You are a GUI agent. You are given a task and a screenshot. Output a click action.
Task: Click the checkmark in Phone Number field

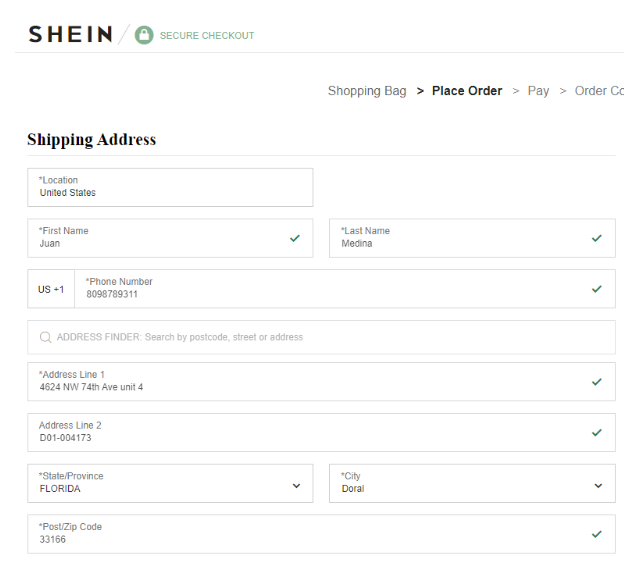(x=597, y=289)
